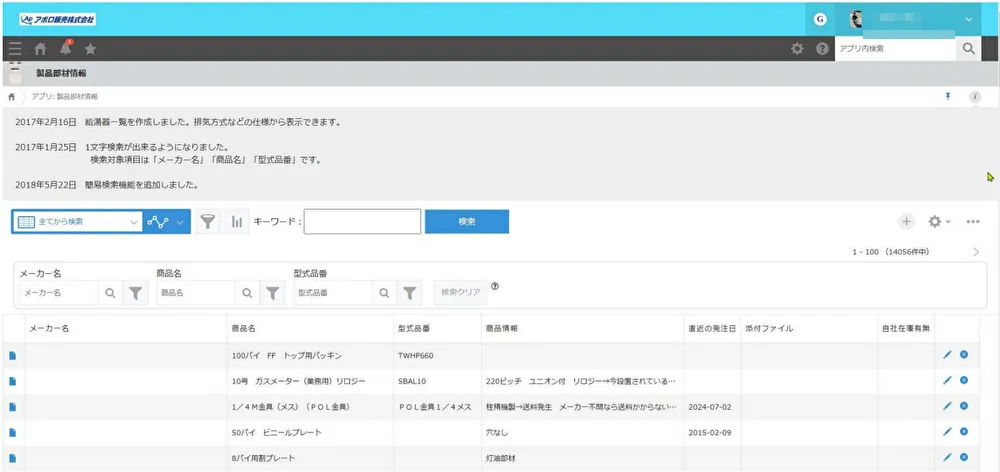Pin the announcement with pushpin icon
Image resolution: width=1000 pixels, height=472 pixels.
pyautogui.click(x=947, y=96)
